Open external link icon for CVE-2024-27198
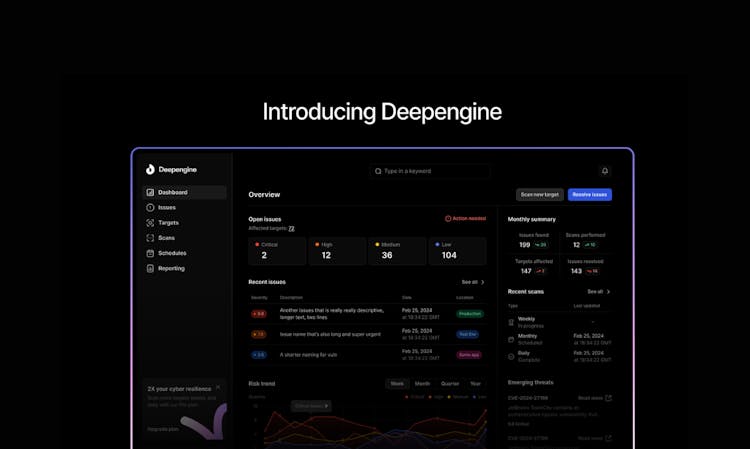The height and width of the screenshot is (449, 750). click(x=608, y=398)
